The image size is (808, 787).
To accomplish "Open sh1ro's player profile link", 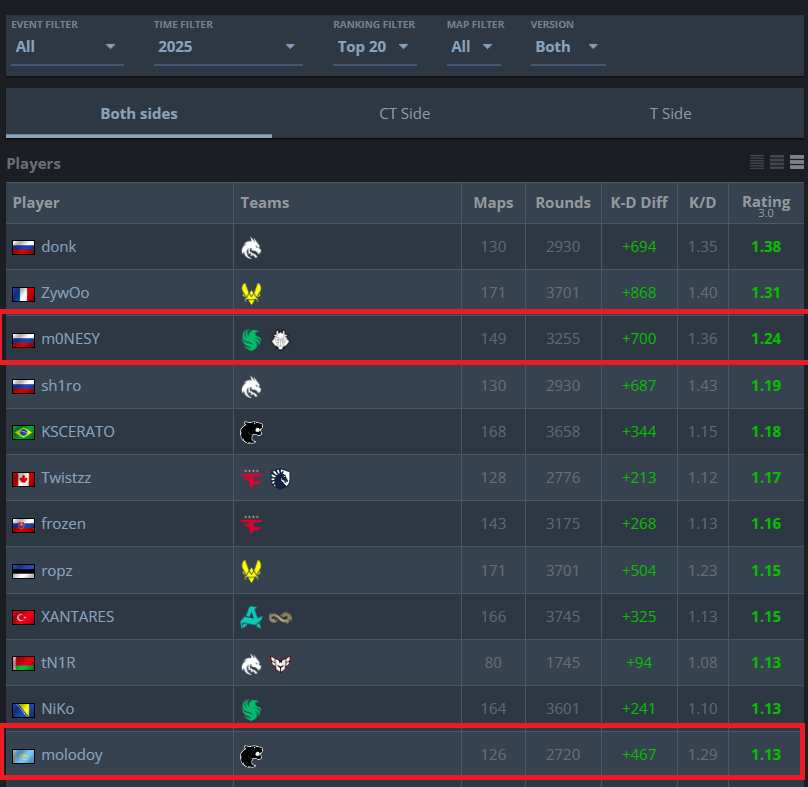I will click(x=61, y=386).
